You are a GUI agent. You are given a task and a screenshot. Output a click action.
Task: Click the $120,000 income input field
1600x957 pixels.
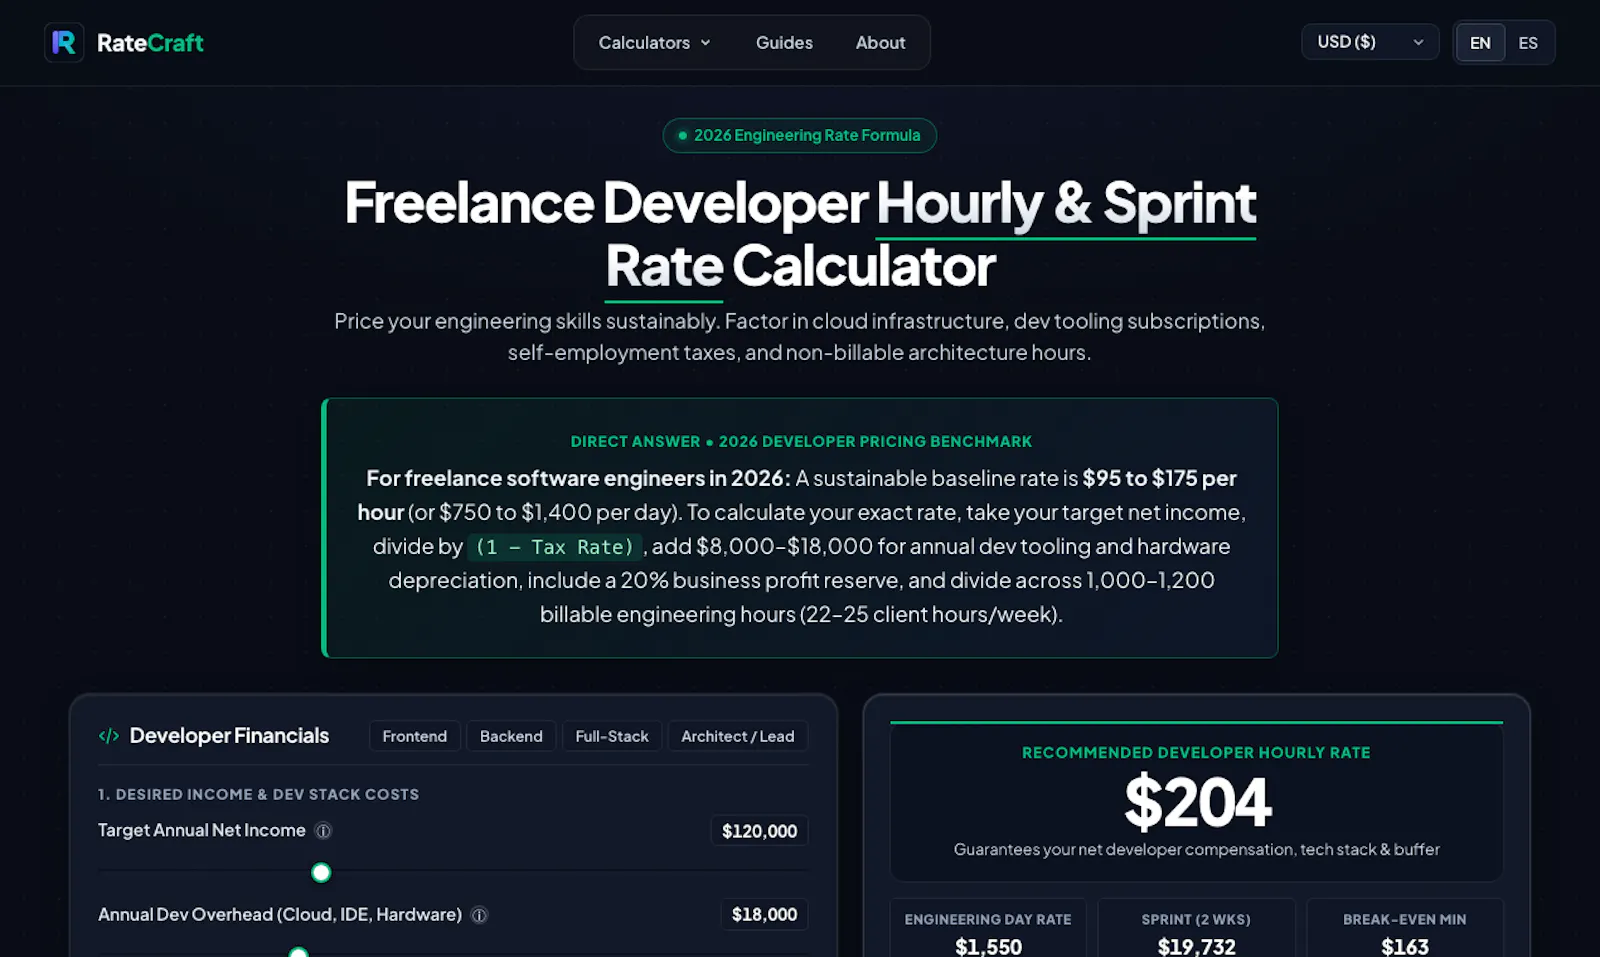760,831
